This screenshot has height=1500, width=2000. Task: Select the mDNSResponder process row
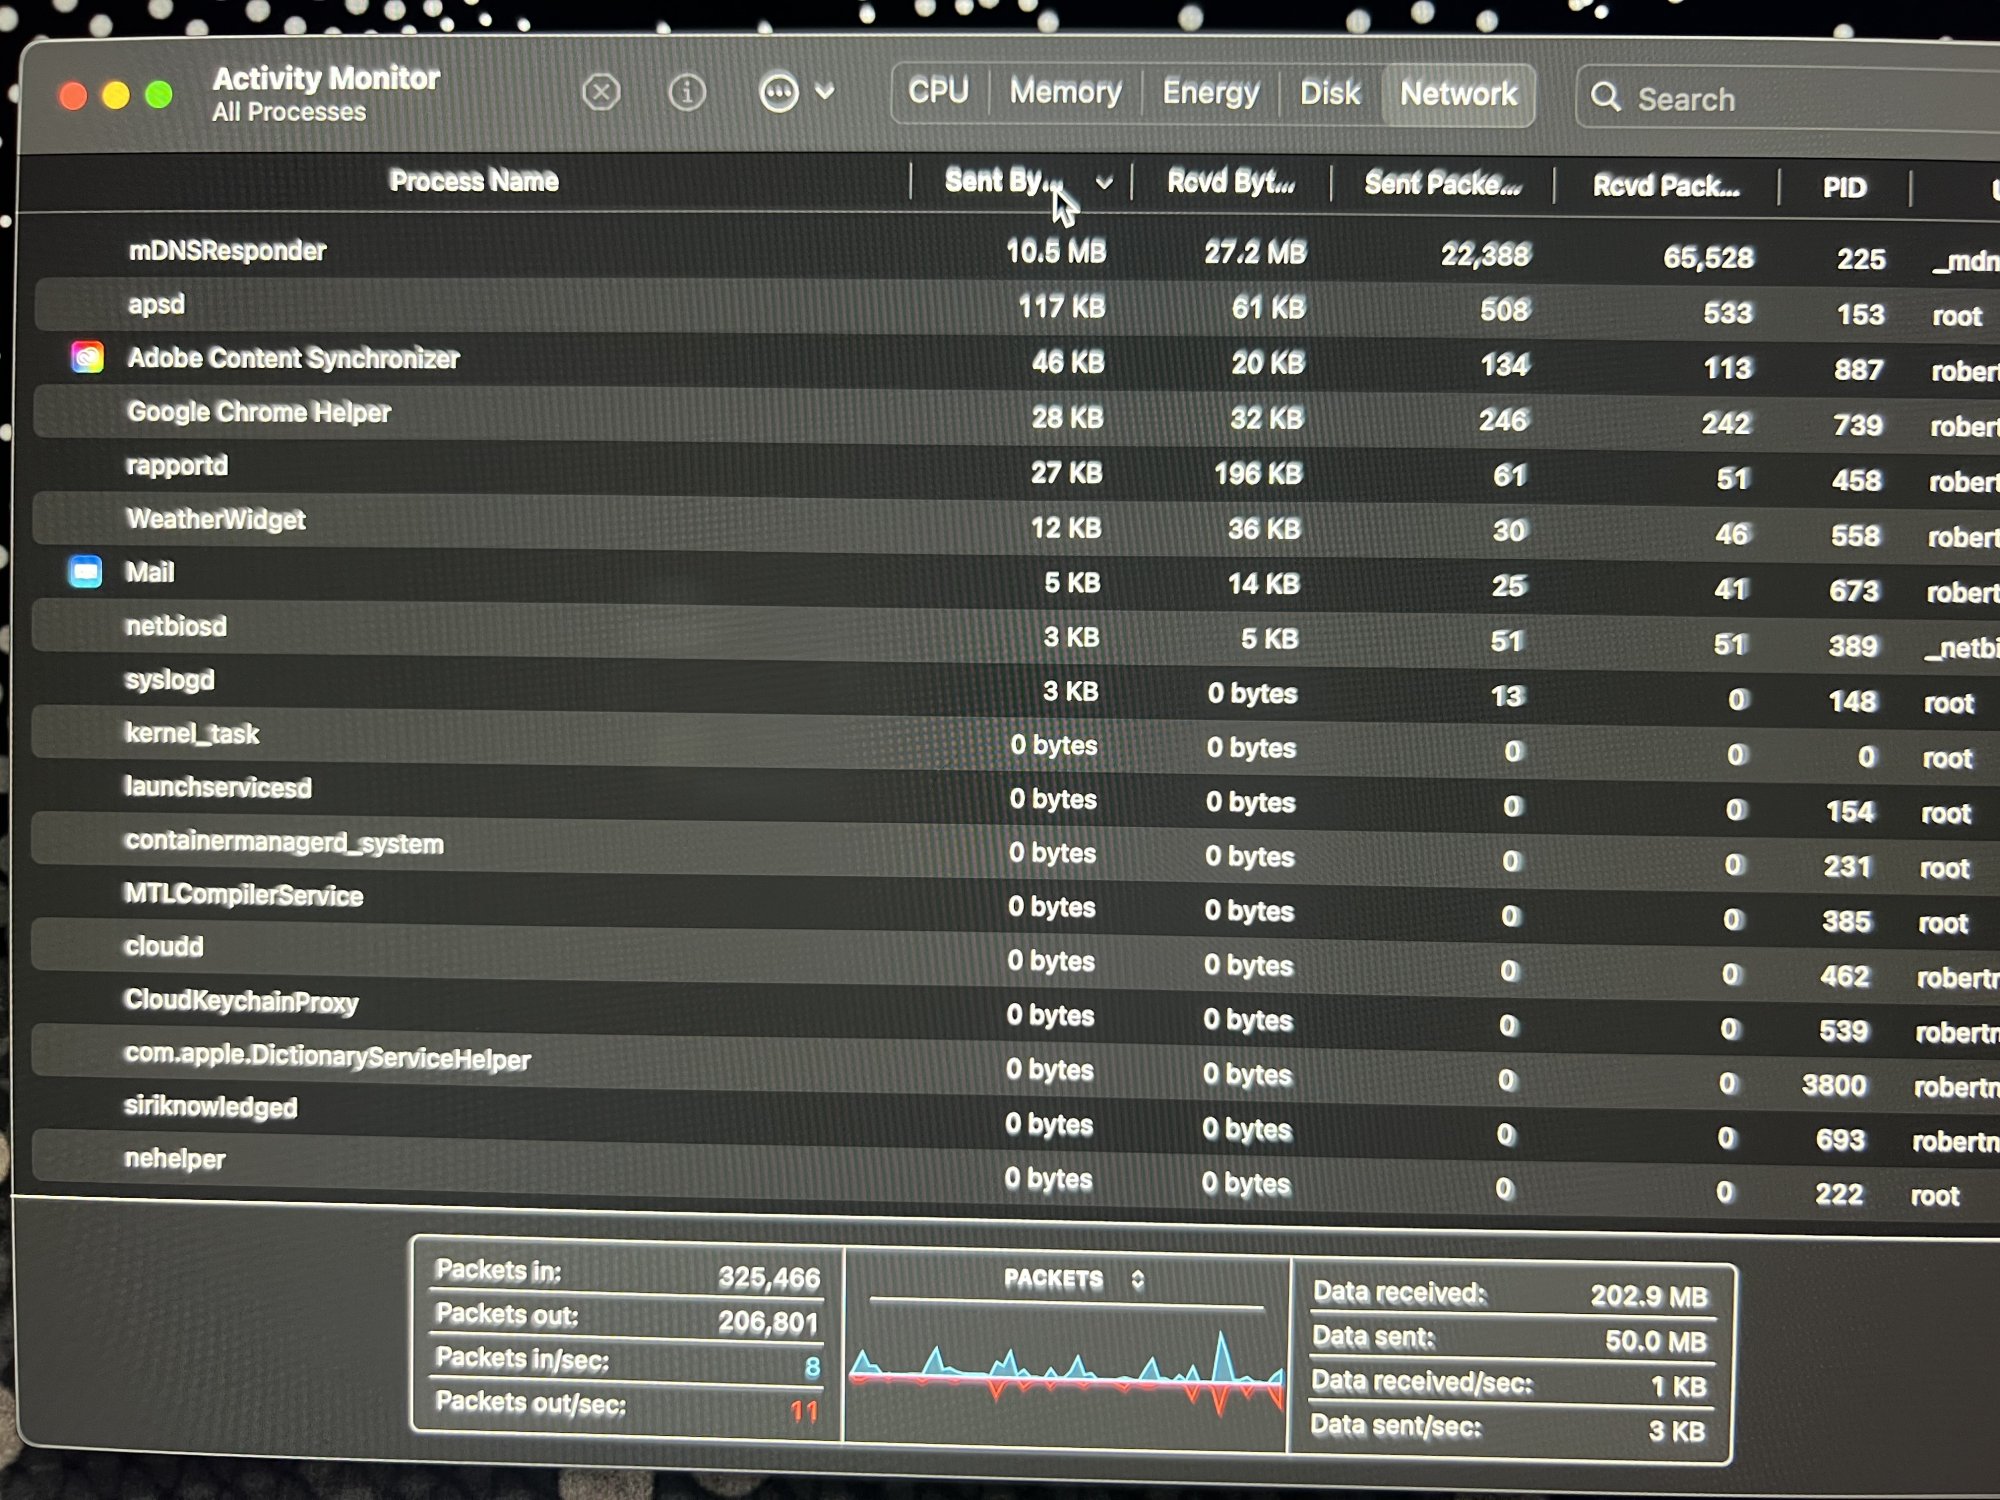[x=228, y=250]
